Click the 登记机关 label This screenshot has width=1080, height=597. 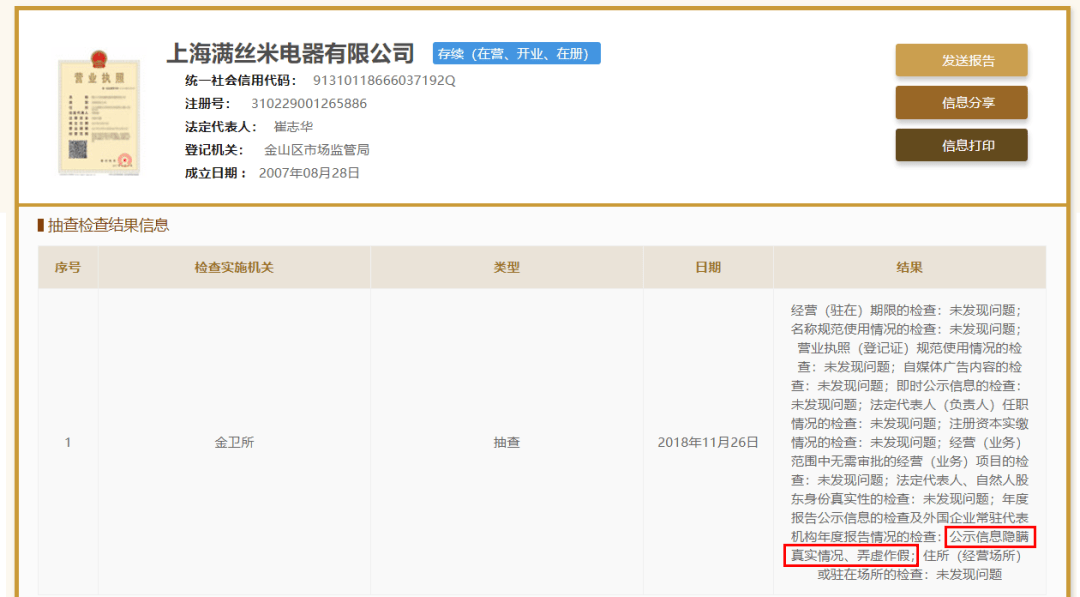click(x=214, y=149)
